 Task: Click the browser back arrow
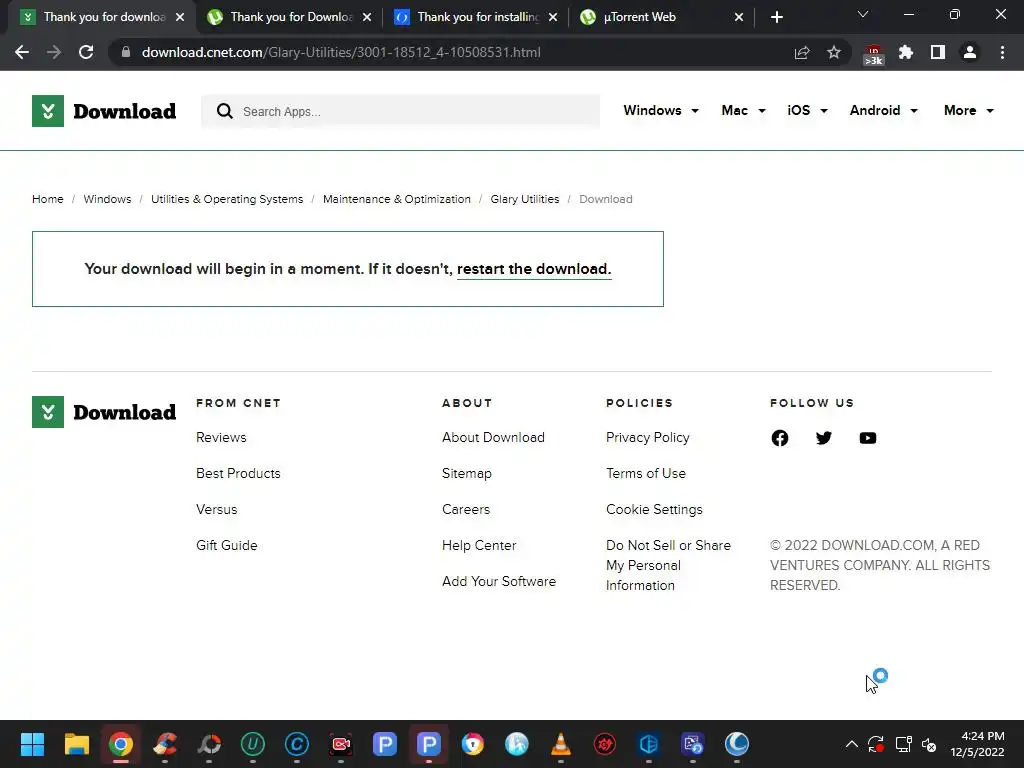(x=22, y=52)
